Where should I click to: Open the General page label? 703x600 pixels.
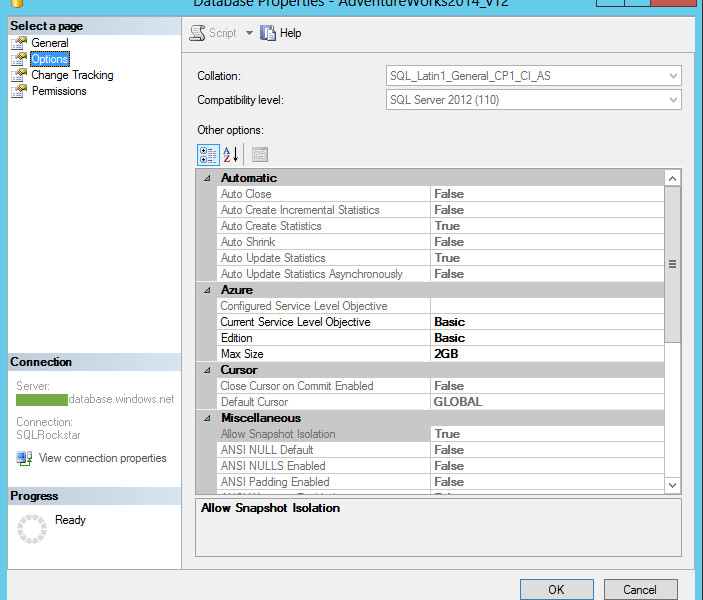50,43
